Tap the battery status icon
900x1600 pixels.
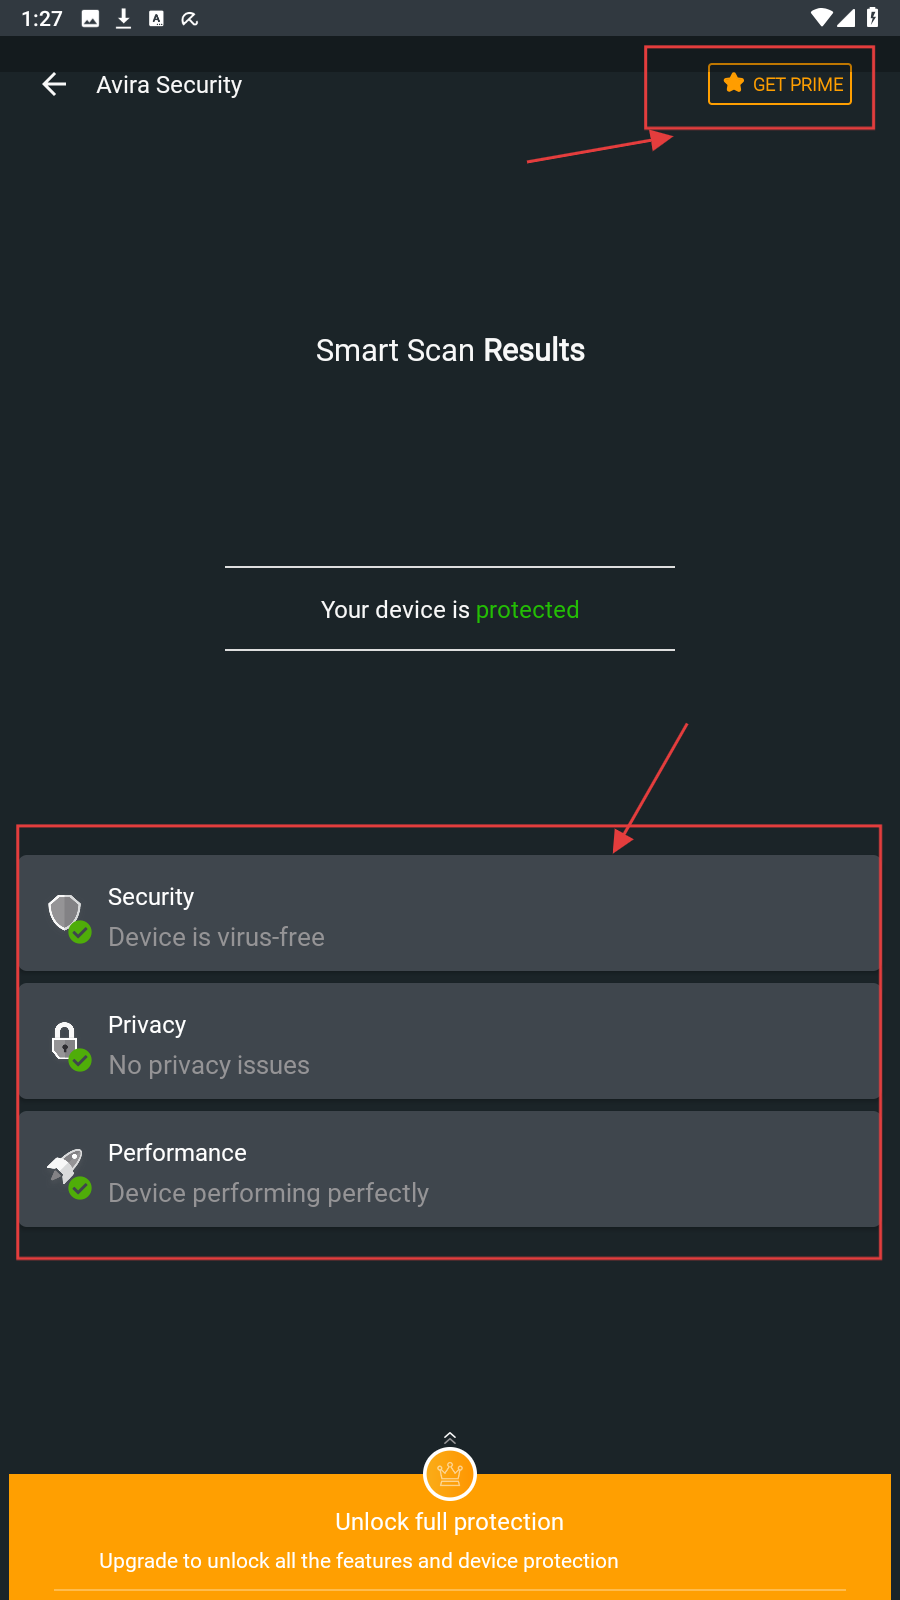[872, 17]
